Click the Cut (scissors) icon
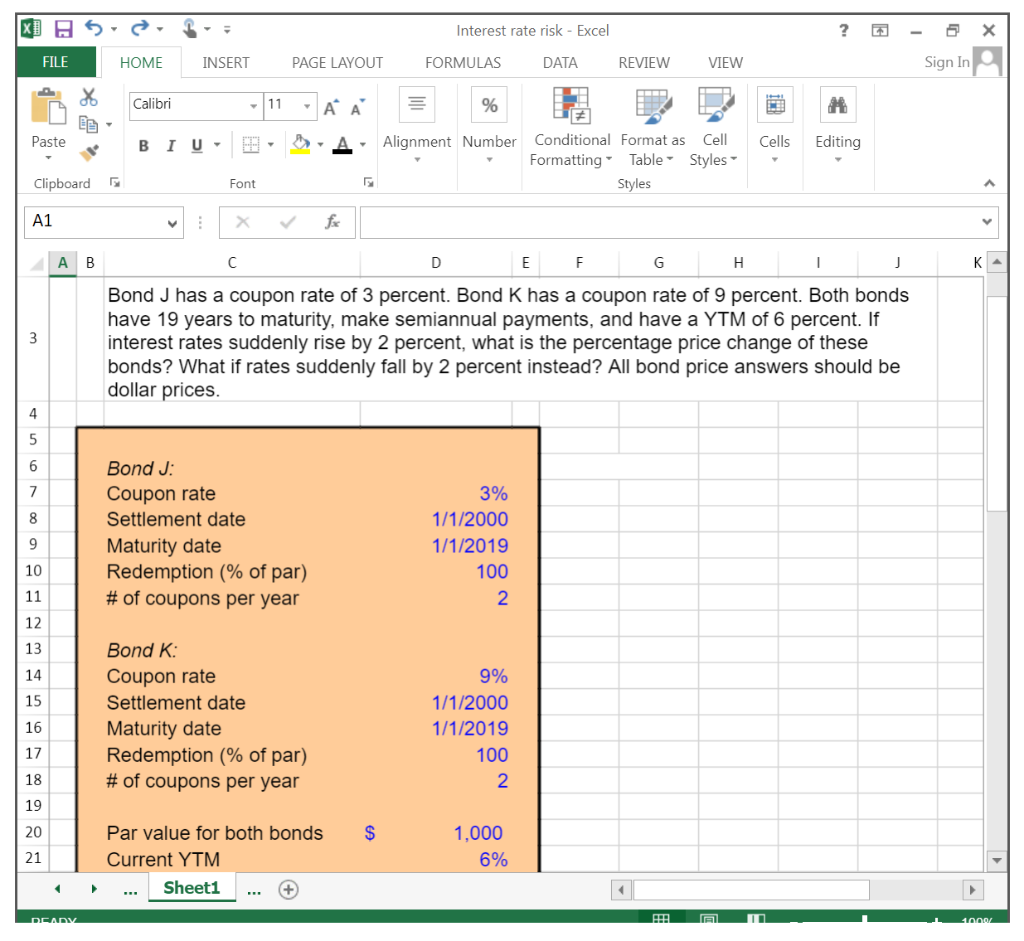The image size is (1024, 941). (x=88, y=97)
